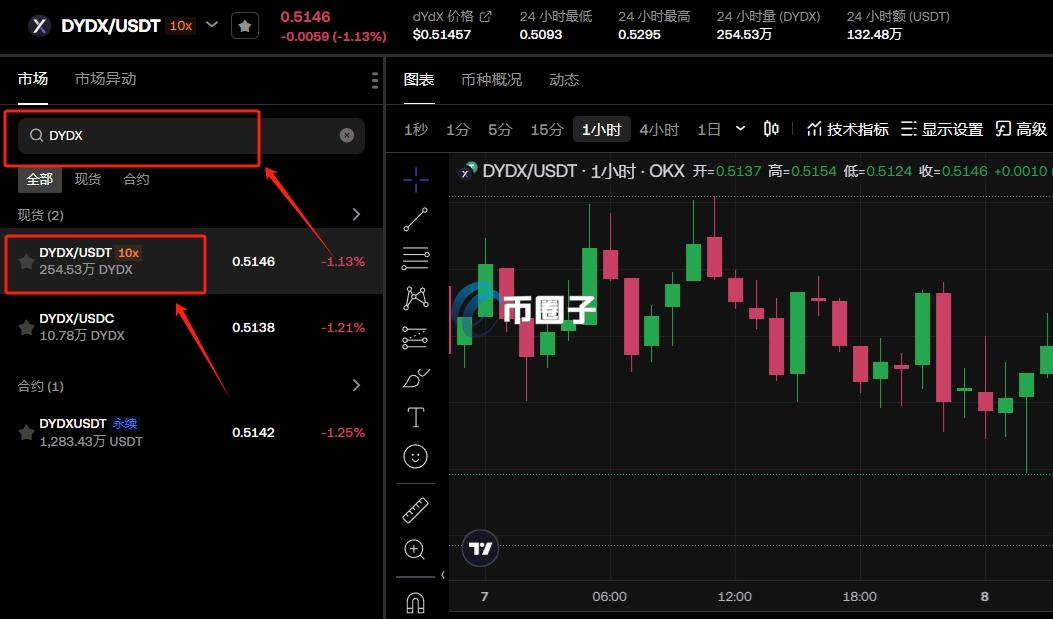Open the emoji sticker tool
The height and width of the screenshot is (619, 1053).
click(416, 457)
